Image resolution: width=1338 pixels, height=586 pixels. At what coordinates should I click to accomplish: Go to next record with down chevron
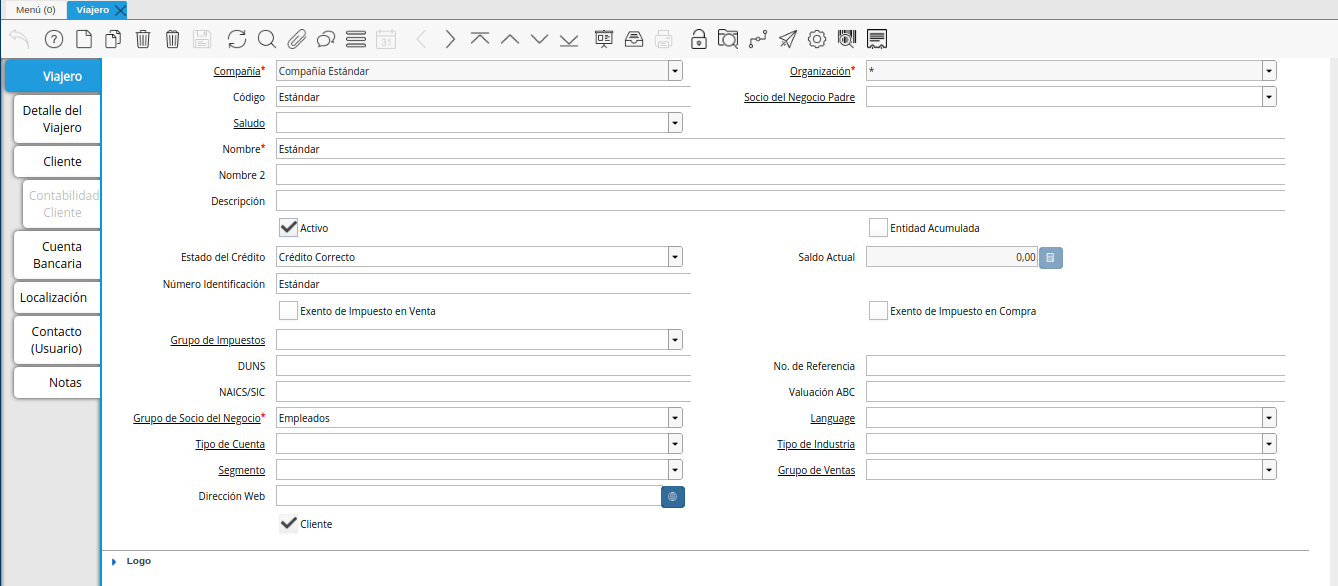tap(540, 39)
